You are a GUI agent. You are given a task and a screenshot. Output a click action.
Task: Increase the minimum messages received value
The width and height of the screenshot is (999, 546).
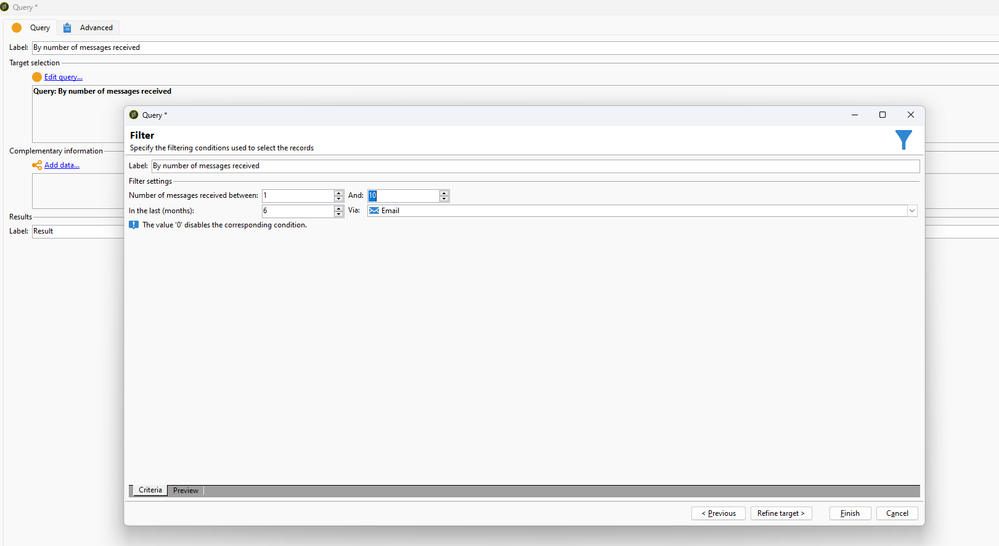click(x=339, y=193)
